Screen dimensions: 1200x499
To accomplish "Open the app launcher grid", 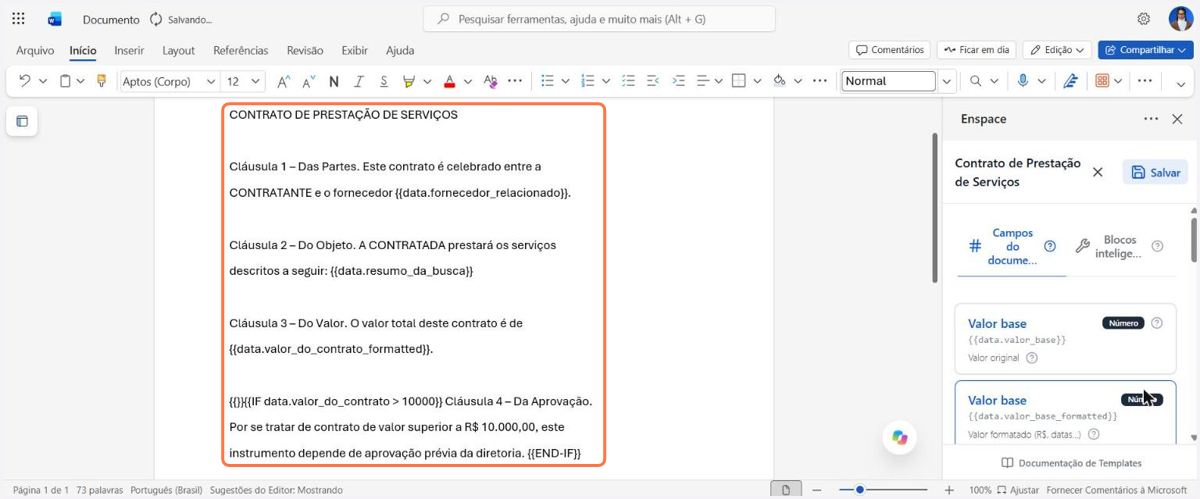I will [x=18, y=19].
